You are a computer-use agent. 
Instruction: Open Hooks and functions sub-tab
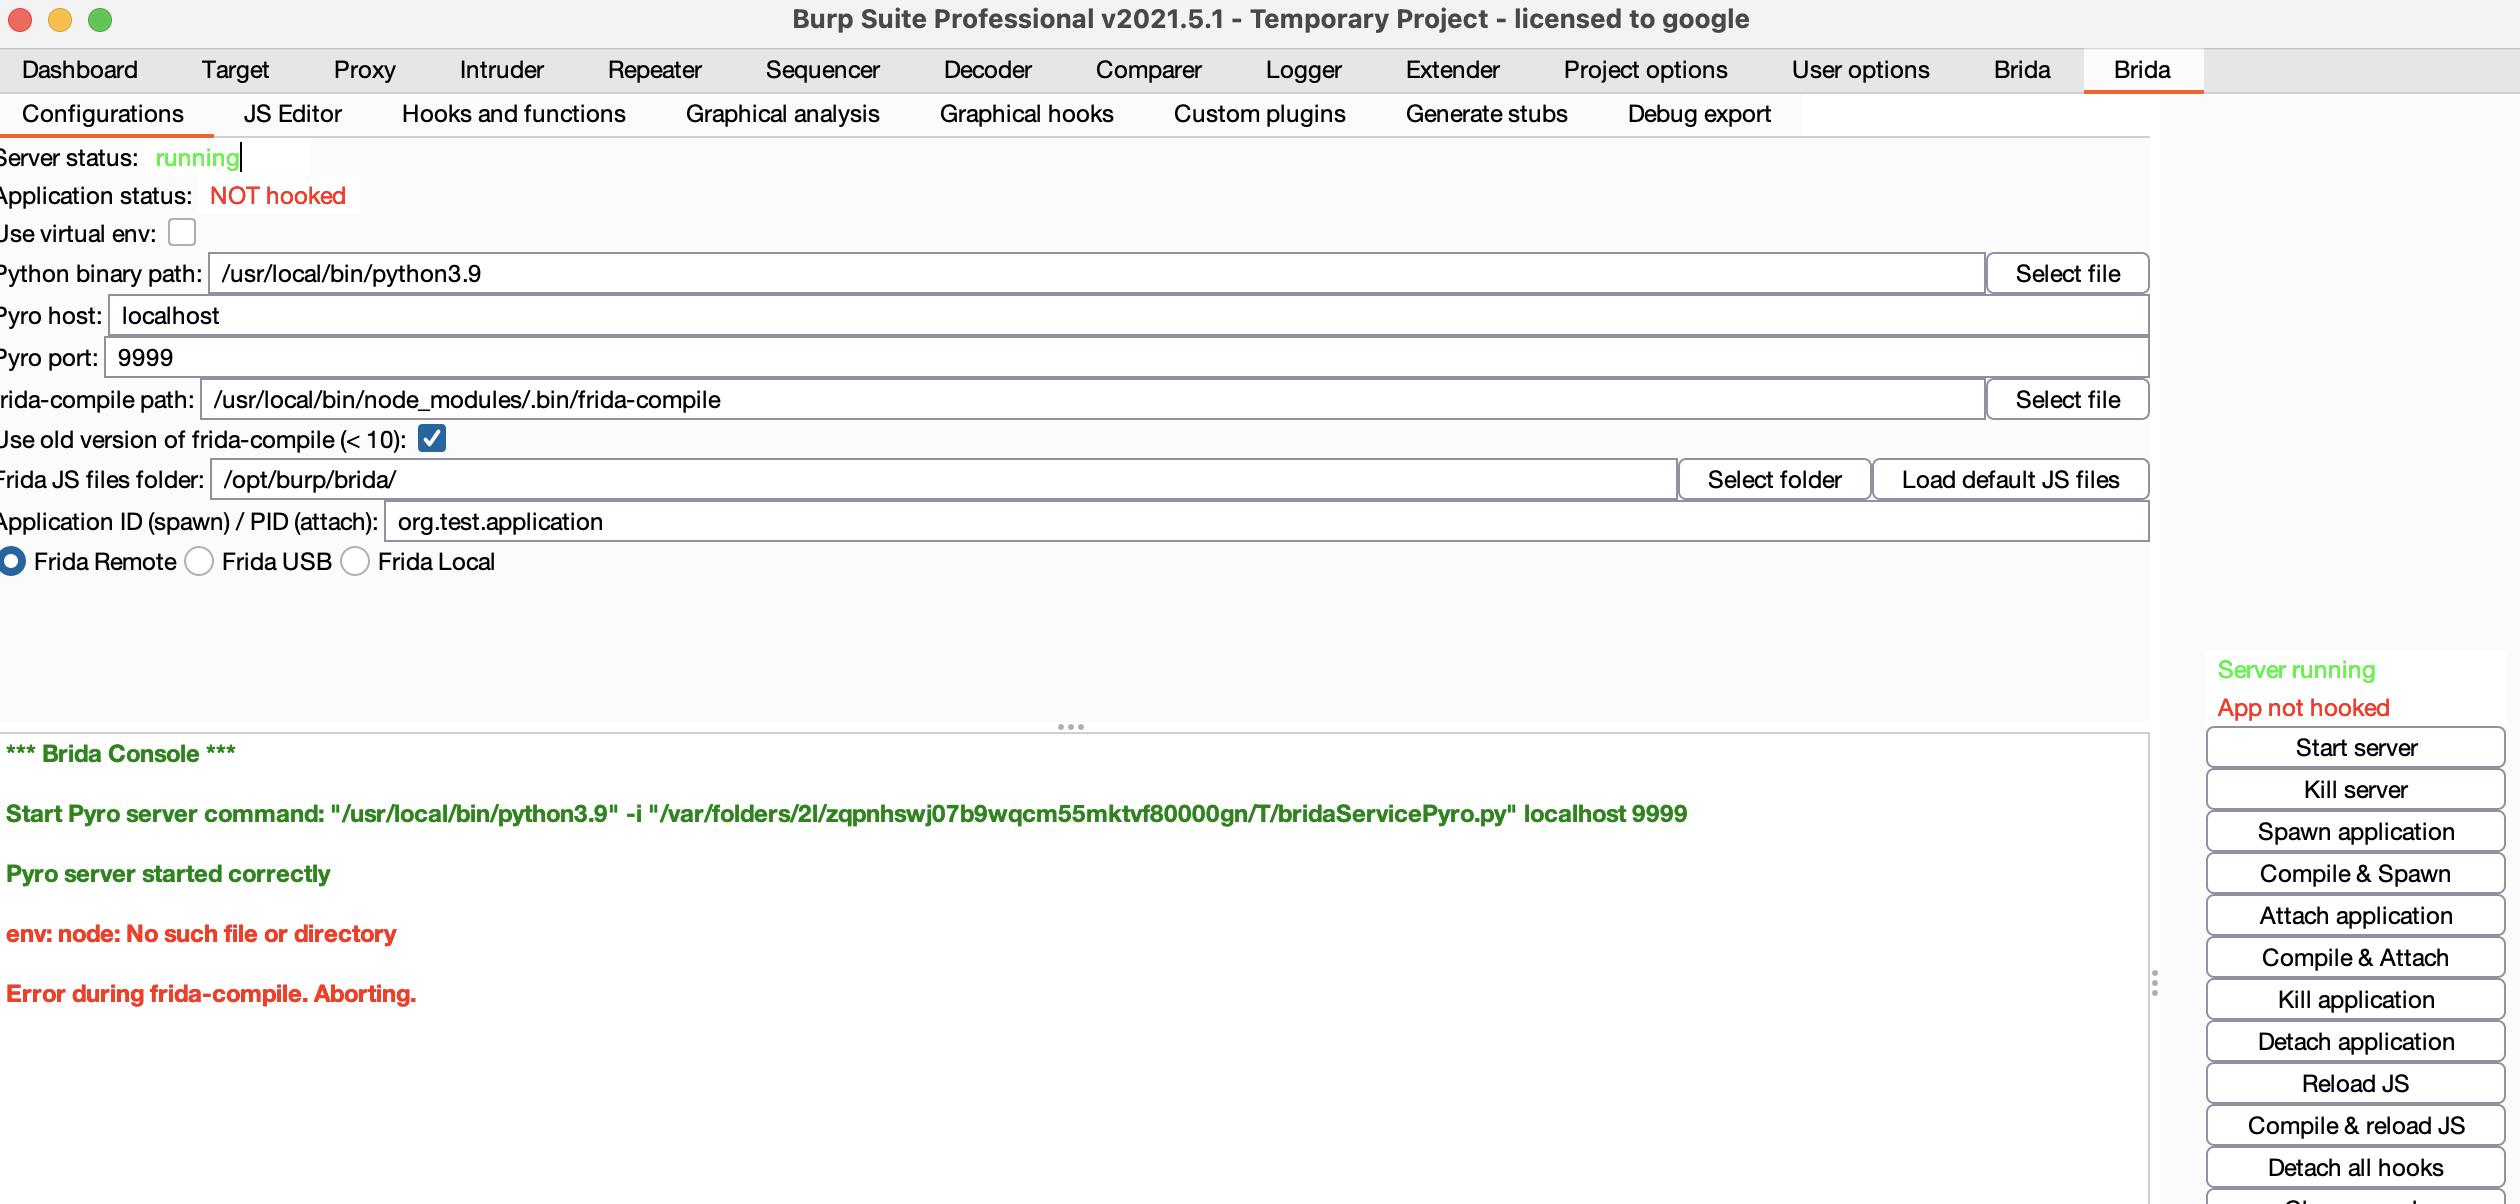pos(513,114)
